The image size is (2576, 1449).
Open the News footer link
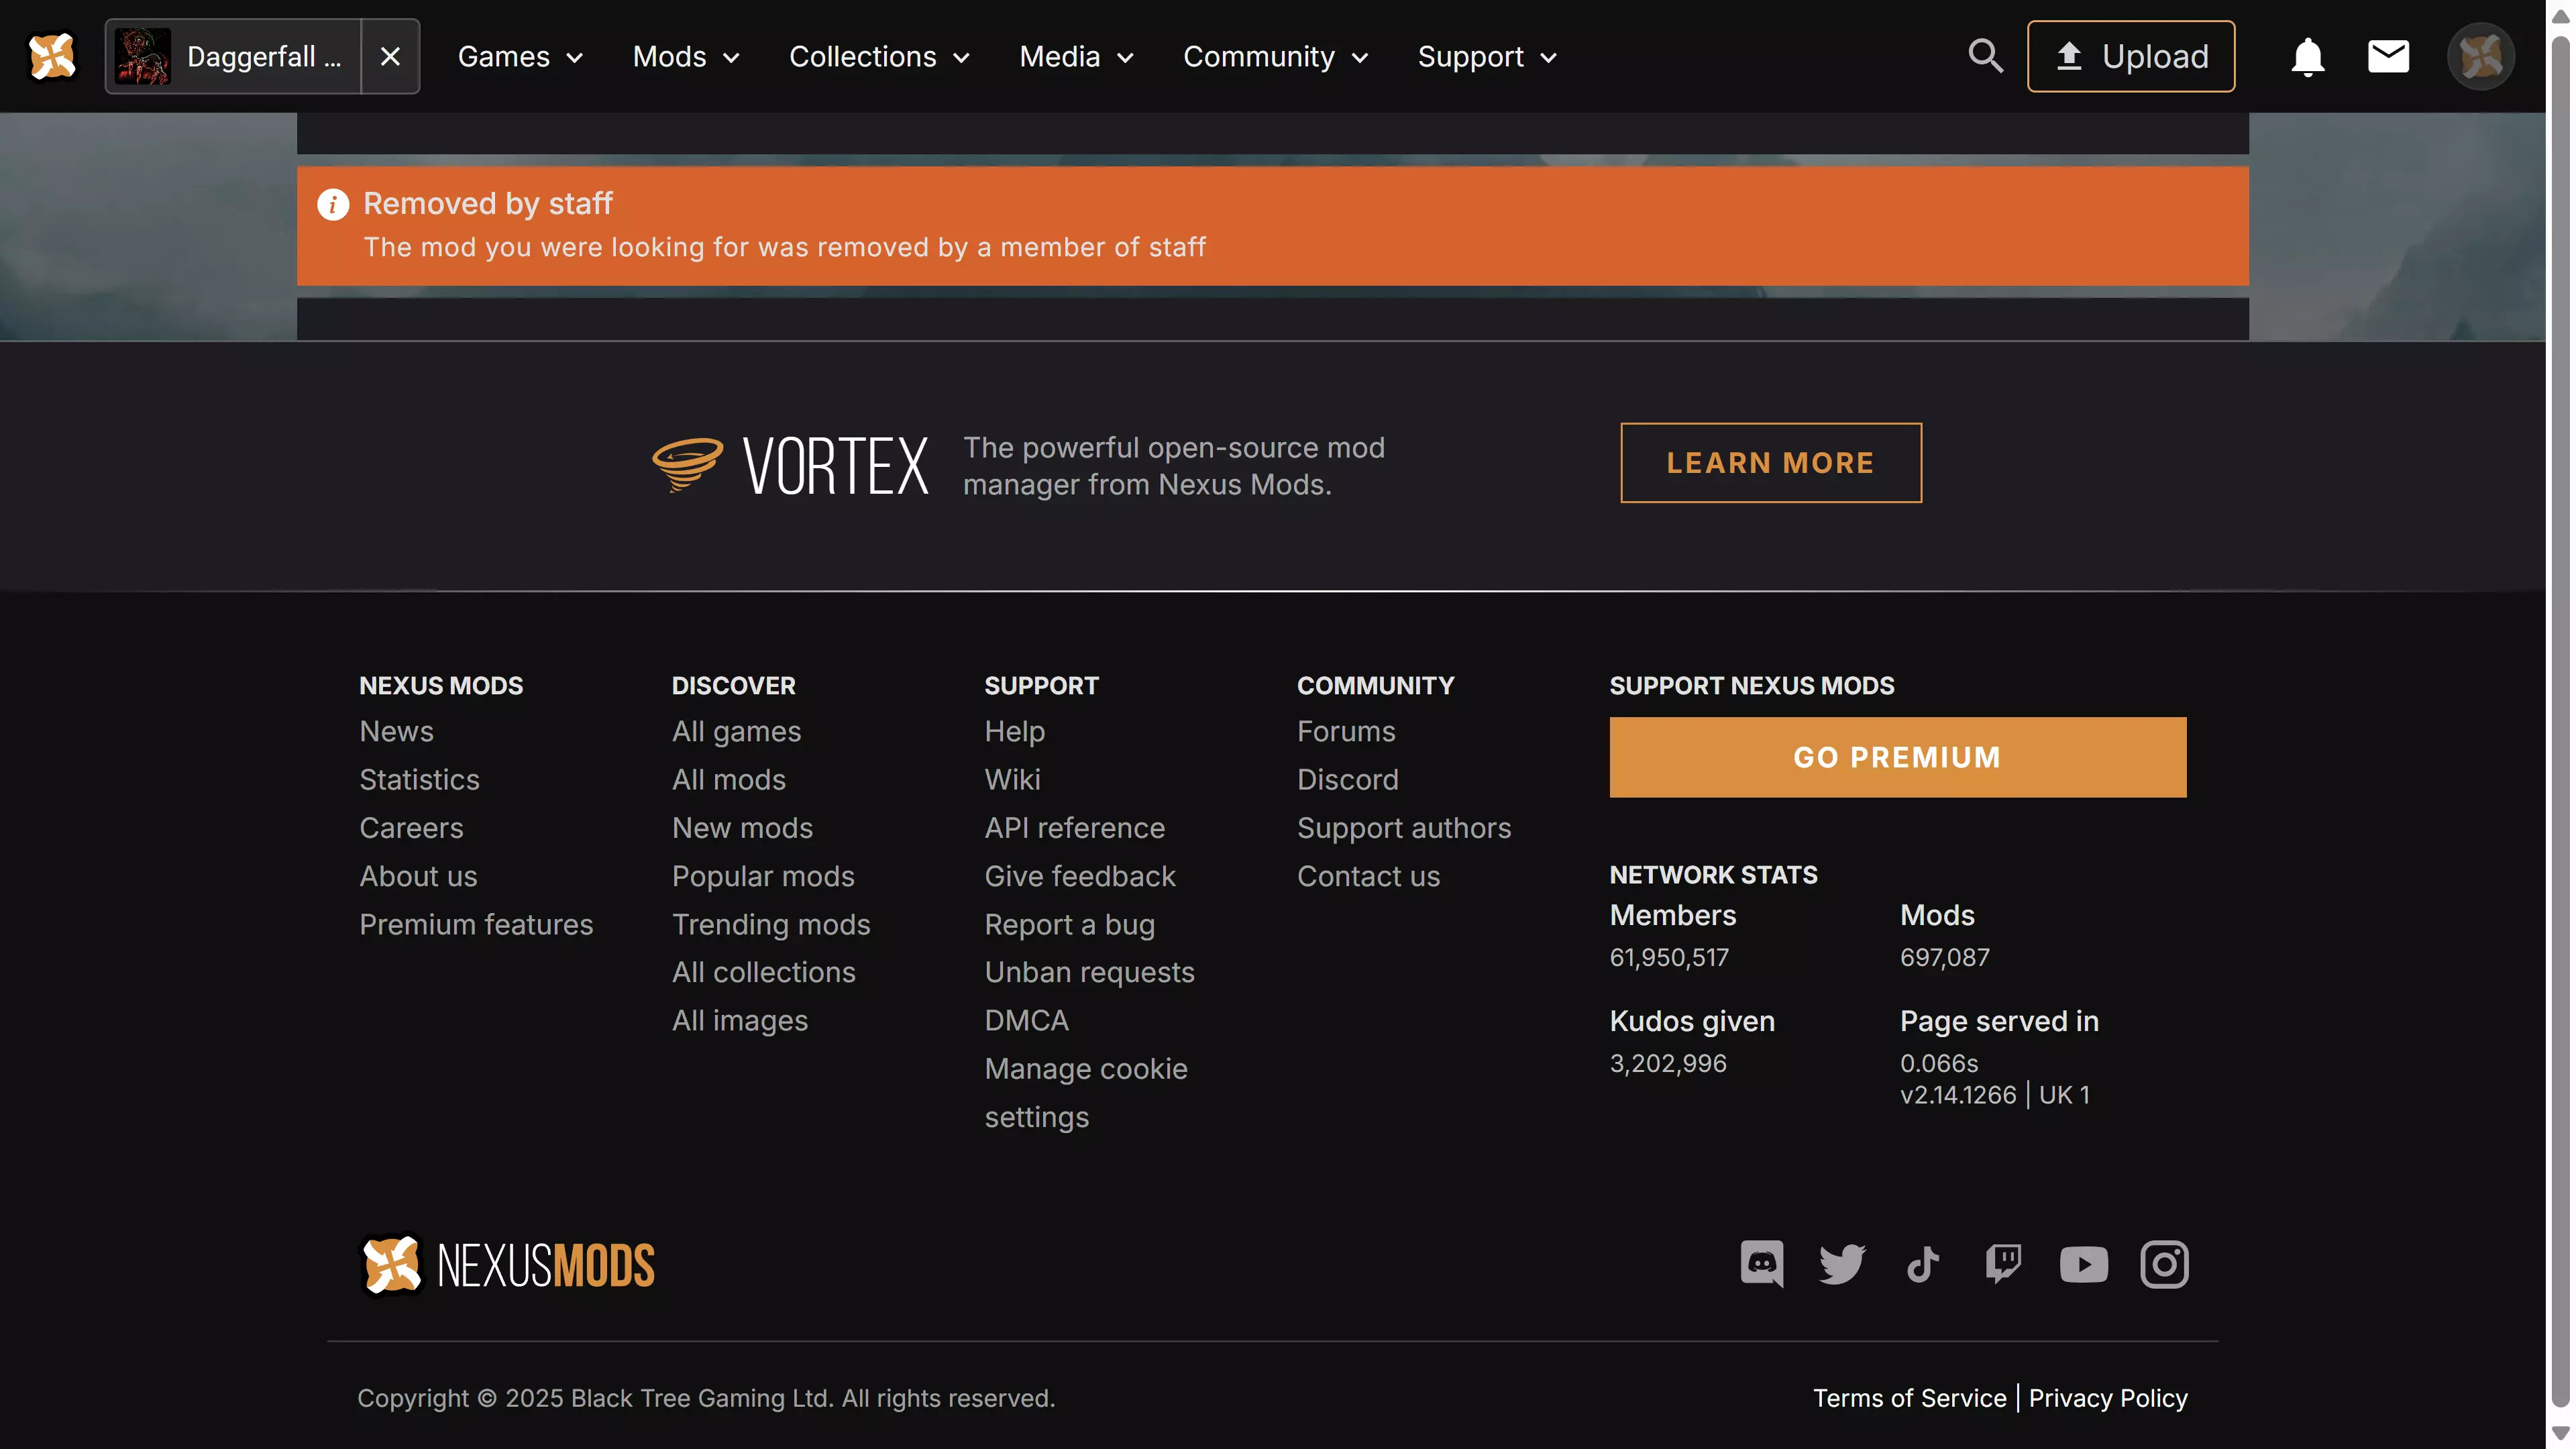[396, 731]
